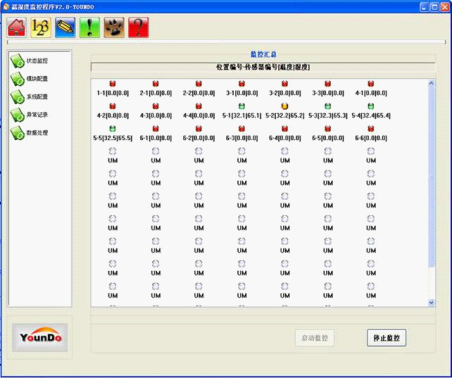Click the red indicator above sensor 6-1
Viewport: 452px width, 378px height.
pyautogui.click(x=156, y=129)
